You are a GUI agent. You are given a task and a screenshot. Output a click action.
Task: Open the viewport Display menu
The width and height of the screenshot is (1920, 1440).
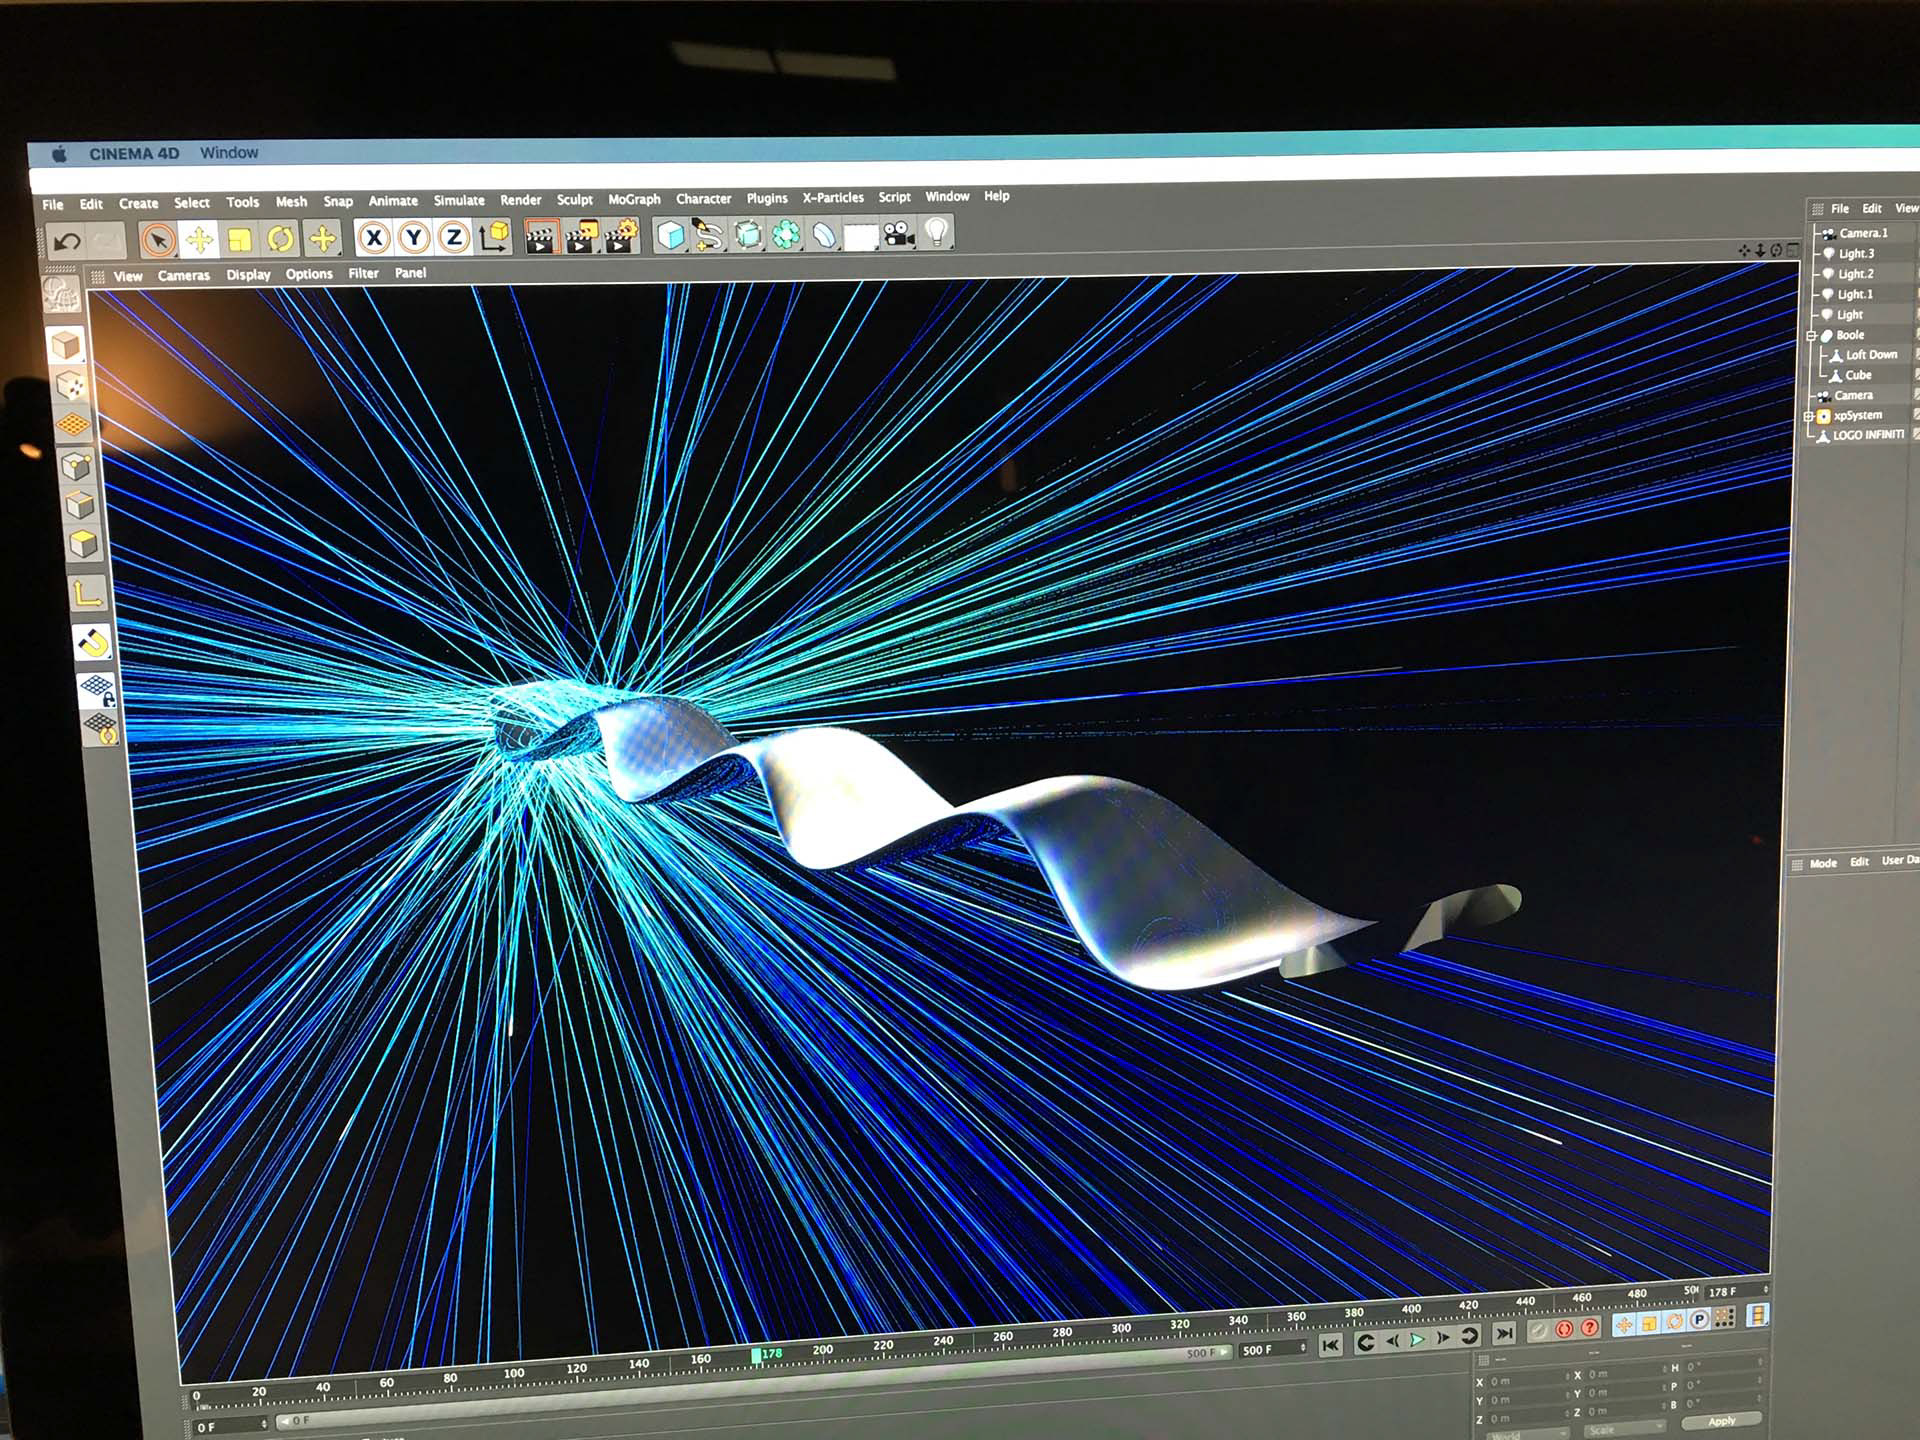(248, 274)
